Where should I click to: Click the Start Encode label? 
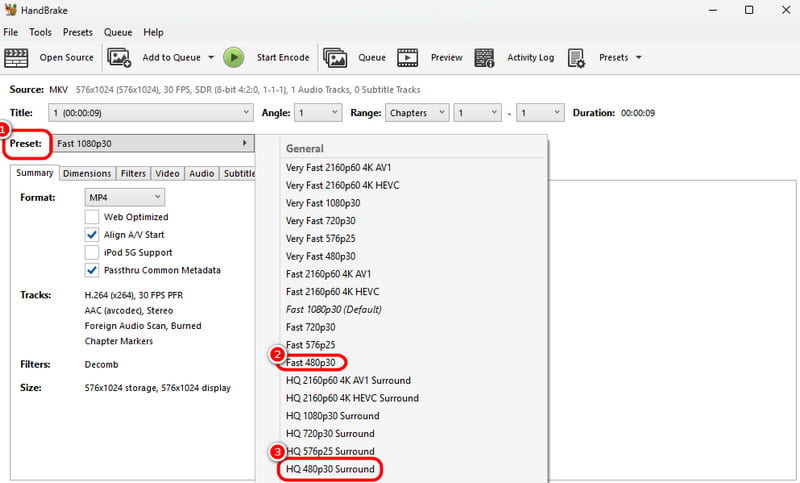pos(283,58)
